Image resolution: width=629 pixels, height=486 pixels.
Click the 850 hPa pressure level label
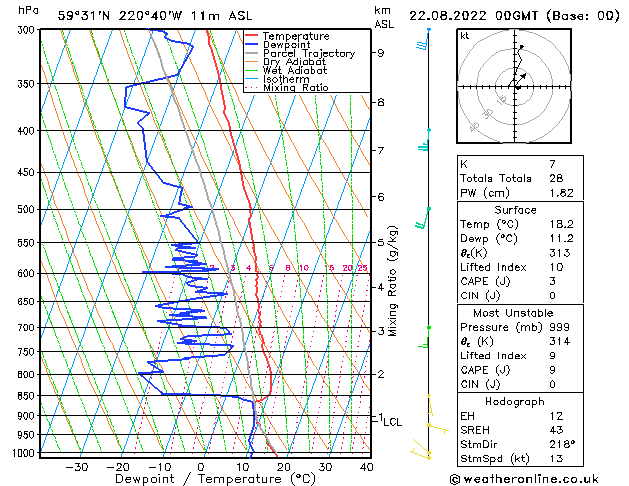coord(28,396)
